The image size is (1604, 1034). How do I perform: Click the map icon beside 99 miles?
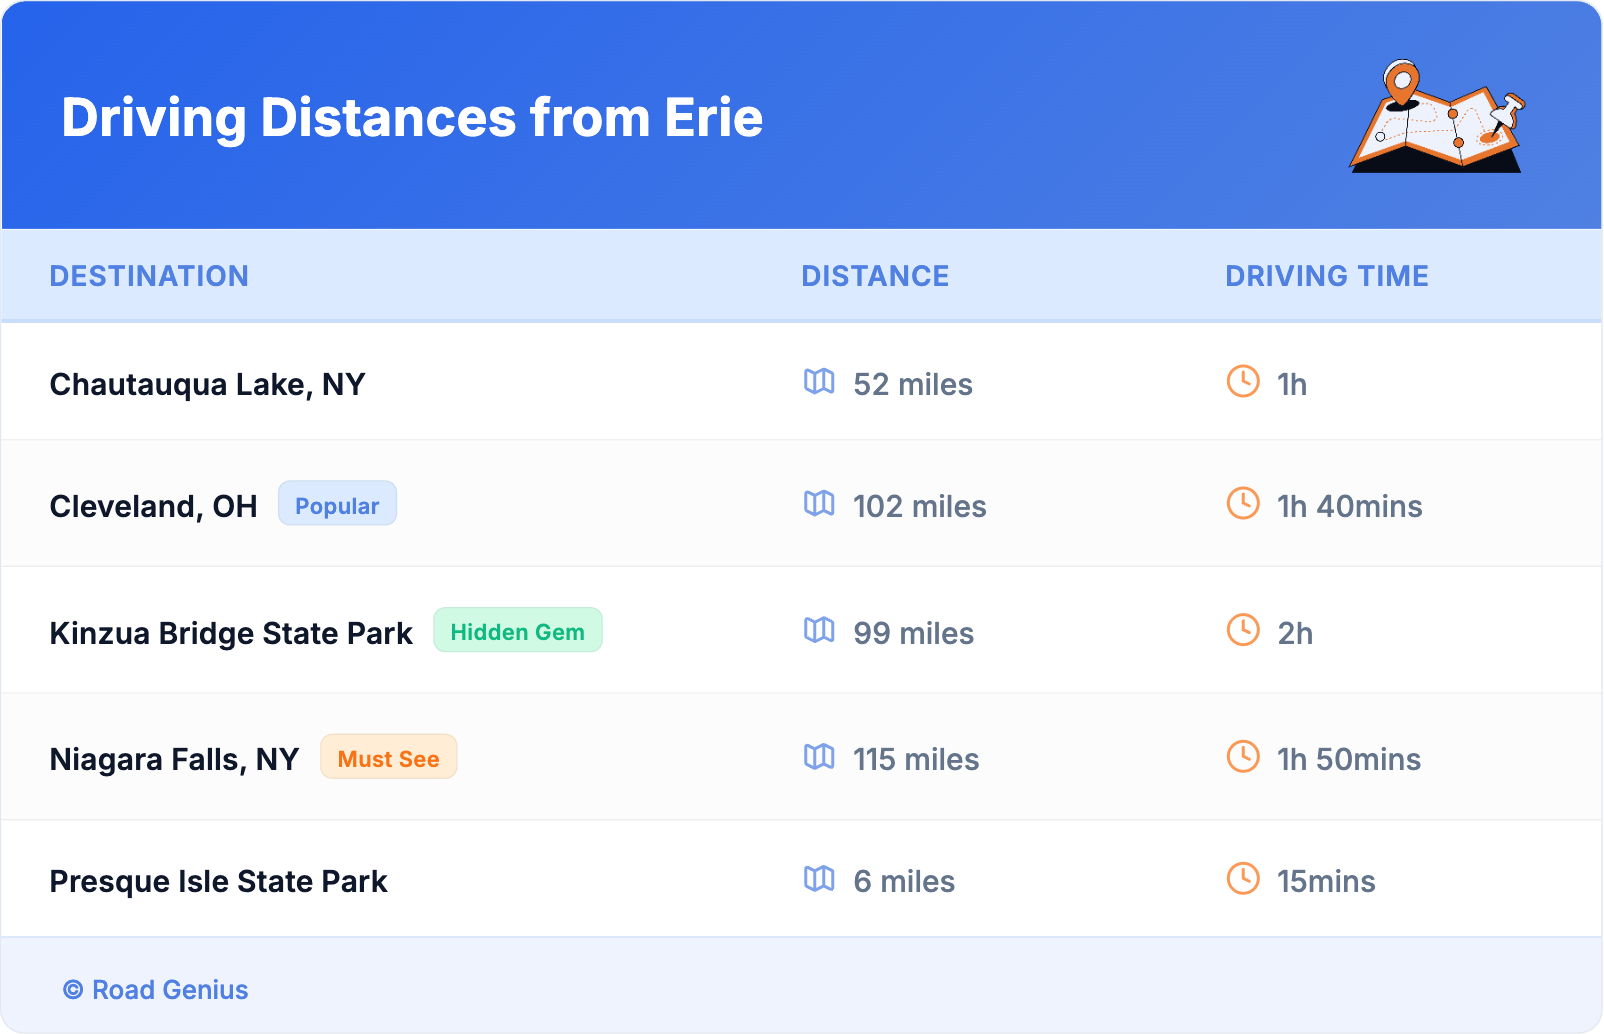(x=819, y=630)
